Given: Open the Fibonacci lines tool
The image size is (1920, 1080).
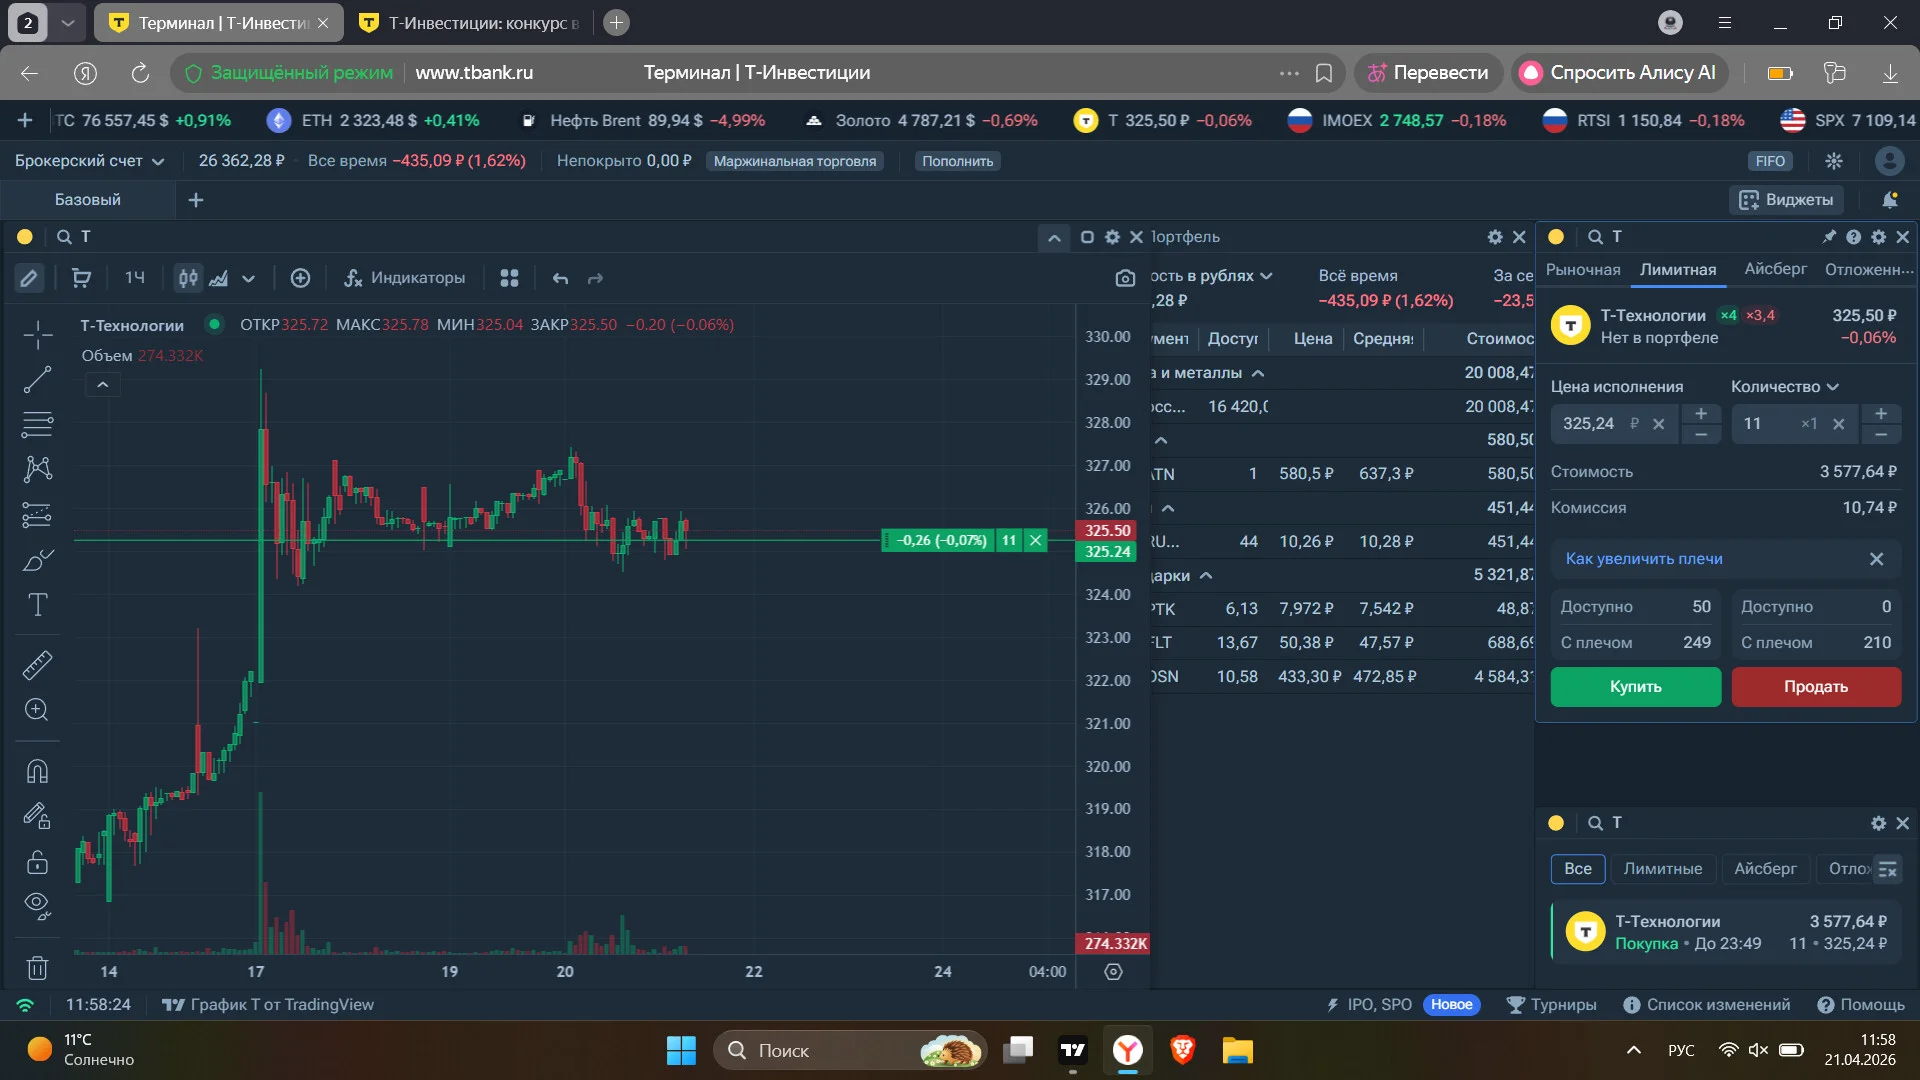Looking at the screenshot, I should [x=37, y=424].
